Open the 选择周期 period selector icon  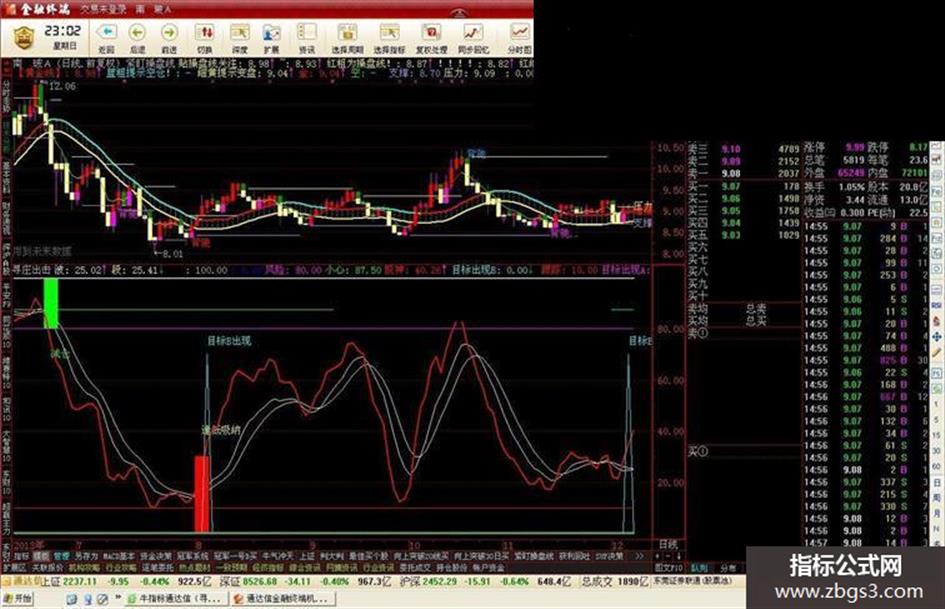(347, 37)
